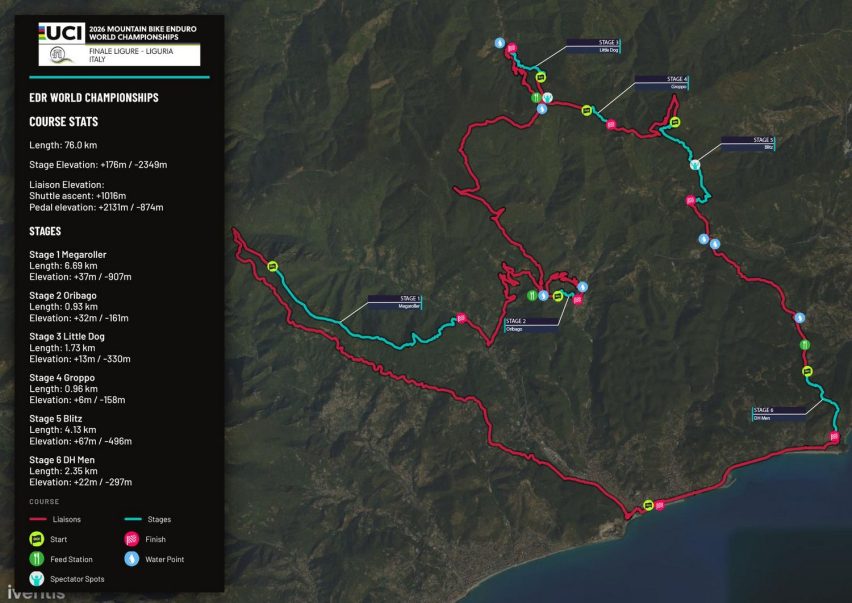
Task: Click "Stage 1 Megaroller" in the stages list
Action: [x=68, y=254]
